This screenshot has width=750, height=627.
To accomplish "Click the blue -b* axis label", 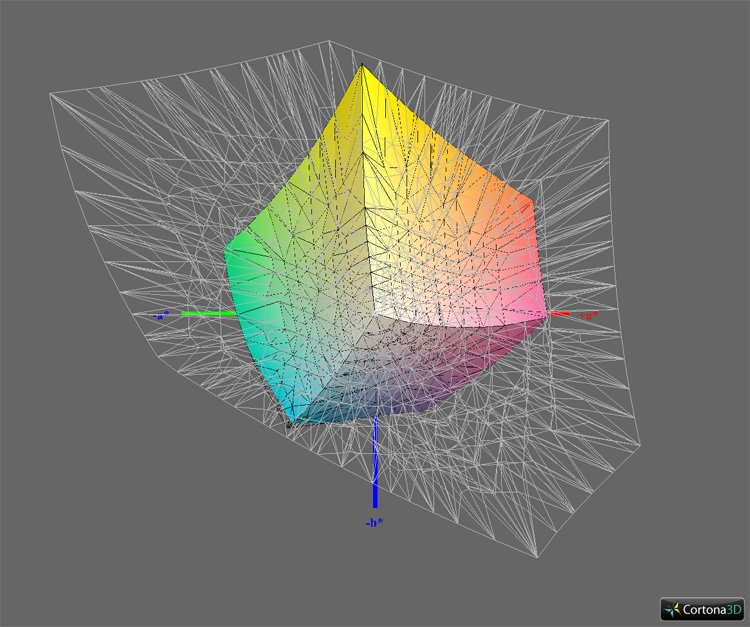I will [x=375, y=522].
